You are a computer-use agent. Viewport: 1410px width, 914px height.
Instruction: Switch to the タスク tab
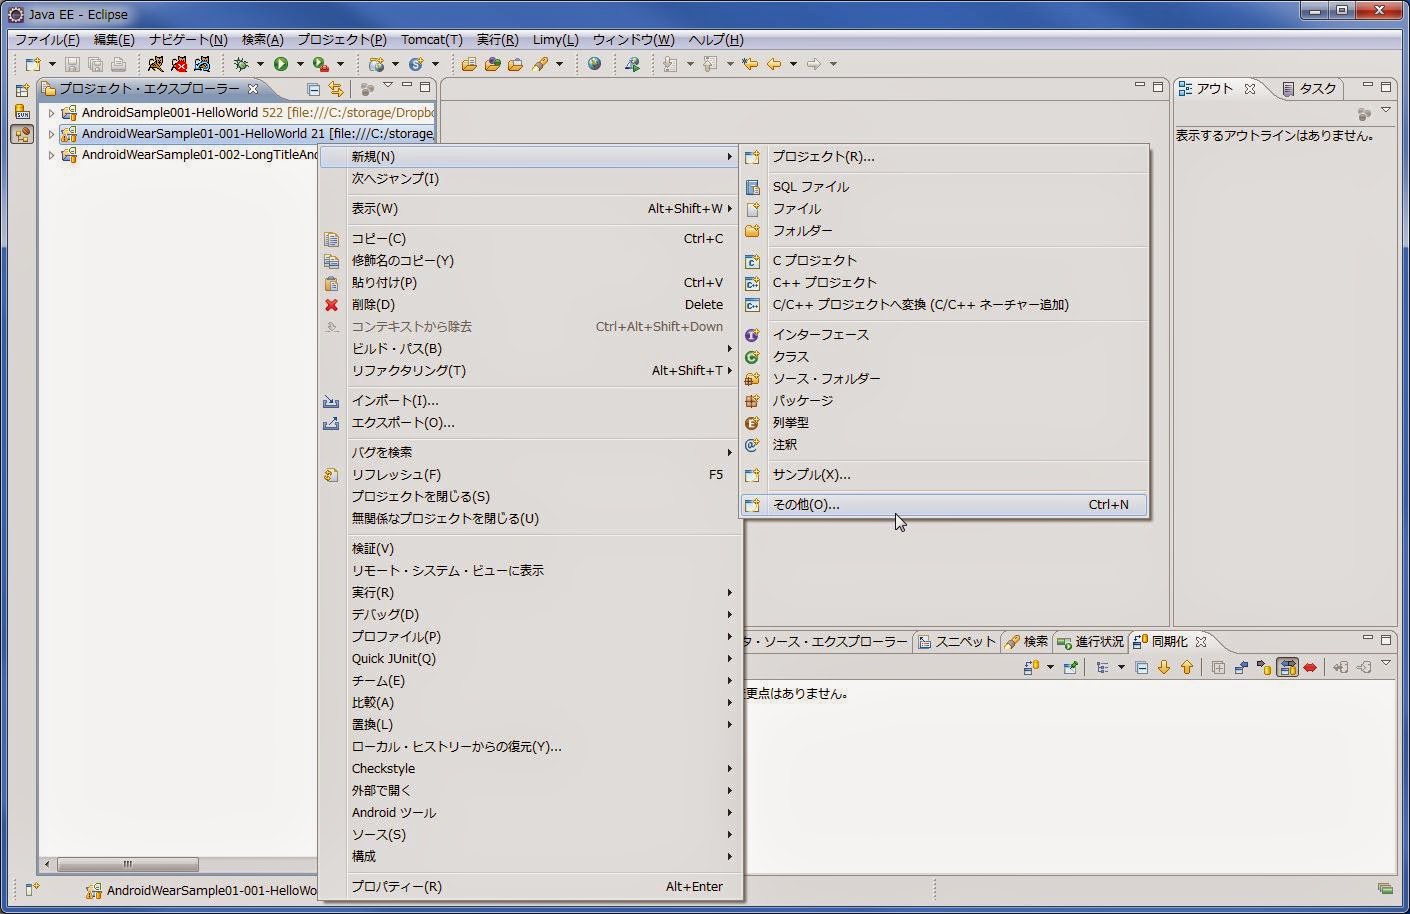click(x=1309, y=89)
